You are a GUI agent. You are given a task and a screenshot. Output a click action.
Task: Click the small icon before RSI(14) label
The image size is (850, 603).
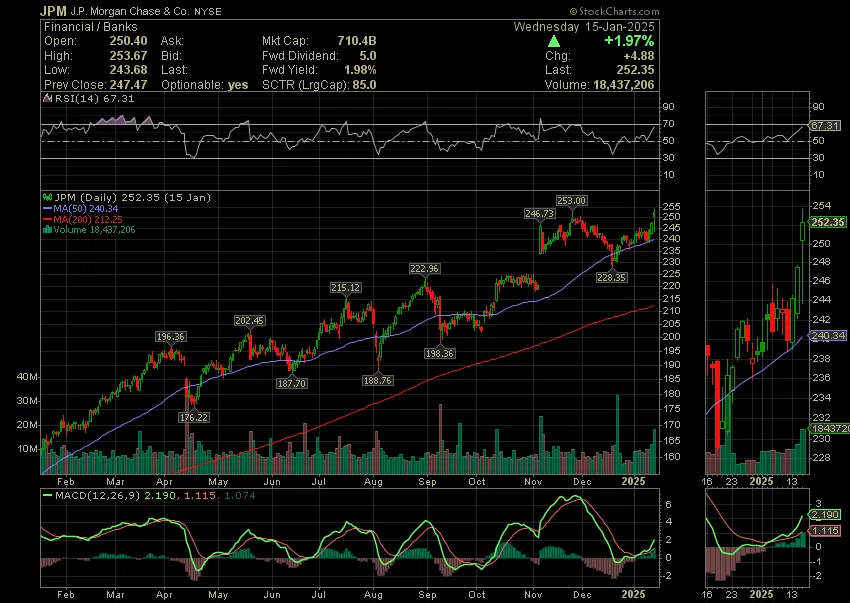47,99
